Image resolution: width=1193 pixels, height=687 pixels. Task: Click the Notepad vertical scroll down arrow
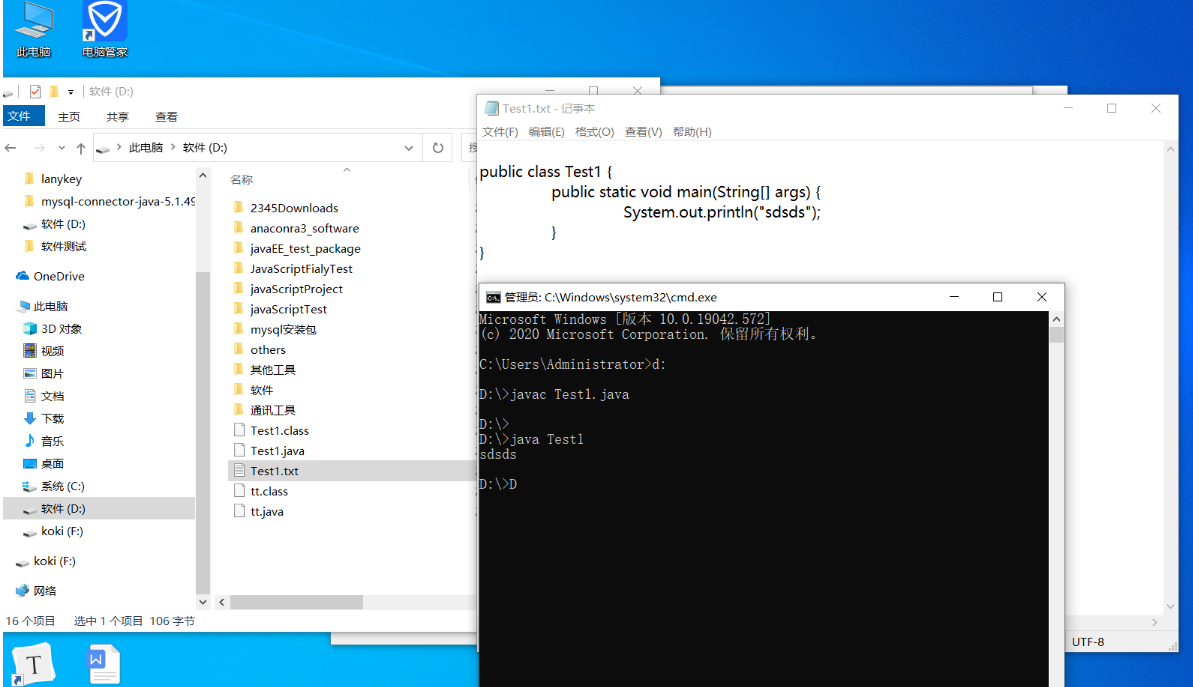tap(1170, 607)
